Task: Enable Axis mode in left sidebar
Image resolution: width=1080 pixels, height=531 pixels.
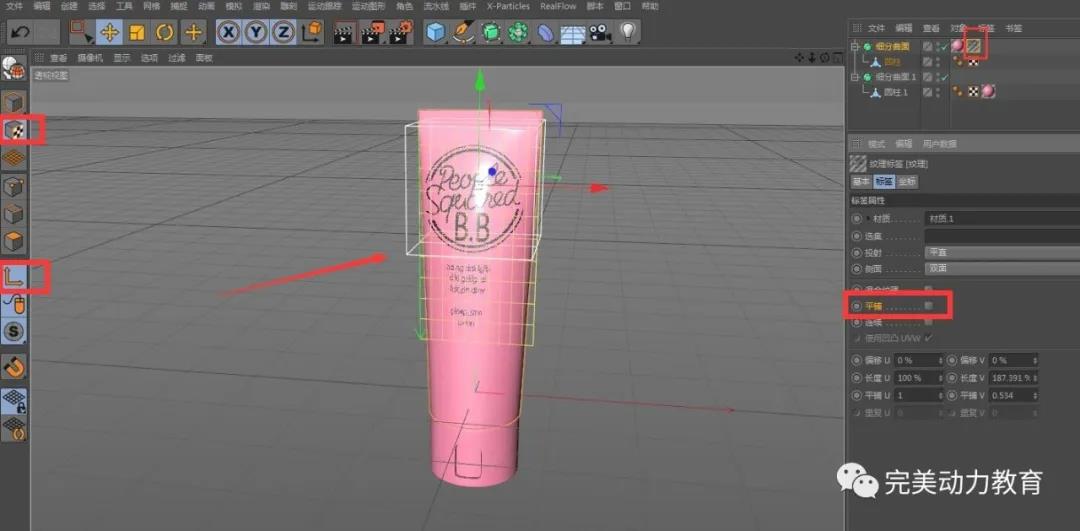Action: (x=14, y=276)
